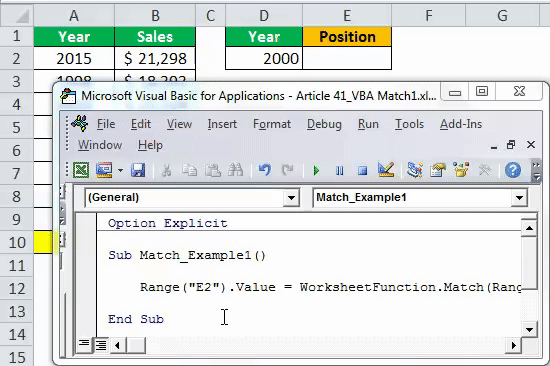Open the Add-Ins menu
Viewport: 550px width, 366px height.
point(461,124)
